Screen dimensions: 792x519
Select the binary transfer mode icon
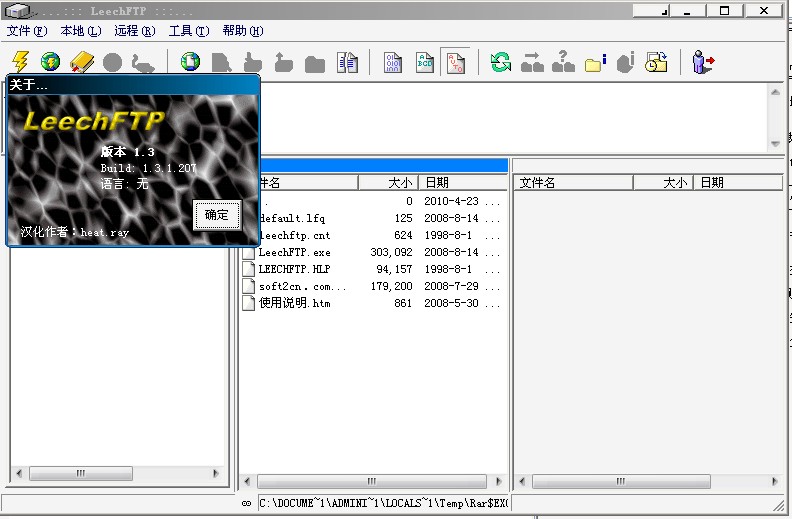click(x=393, y=62)
